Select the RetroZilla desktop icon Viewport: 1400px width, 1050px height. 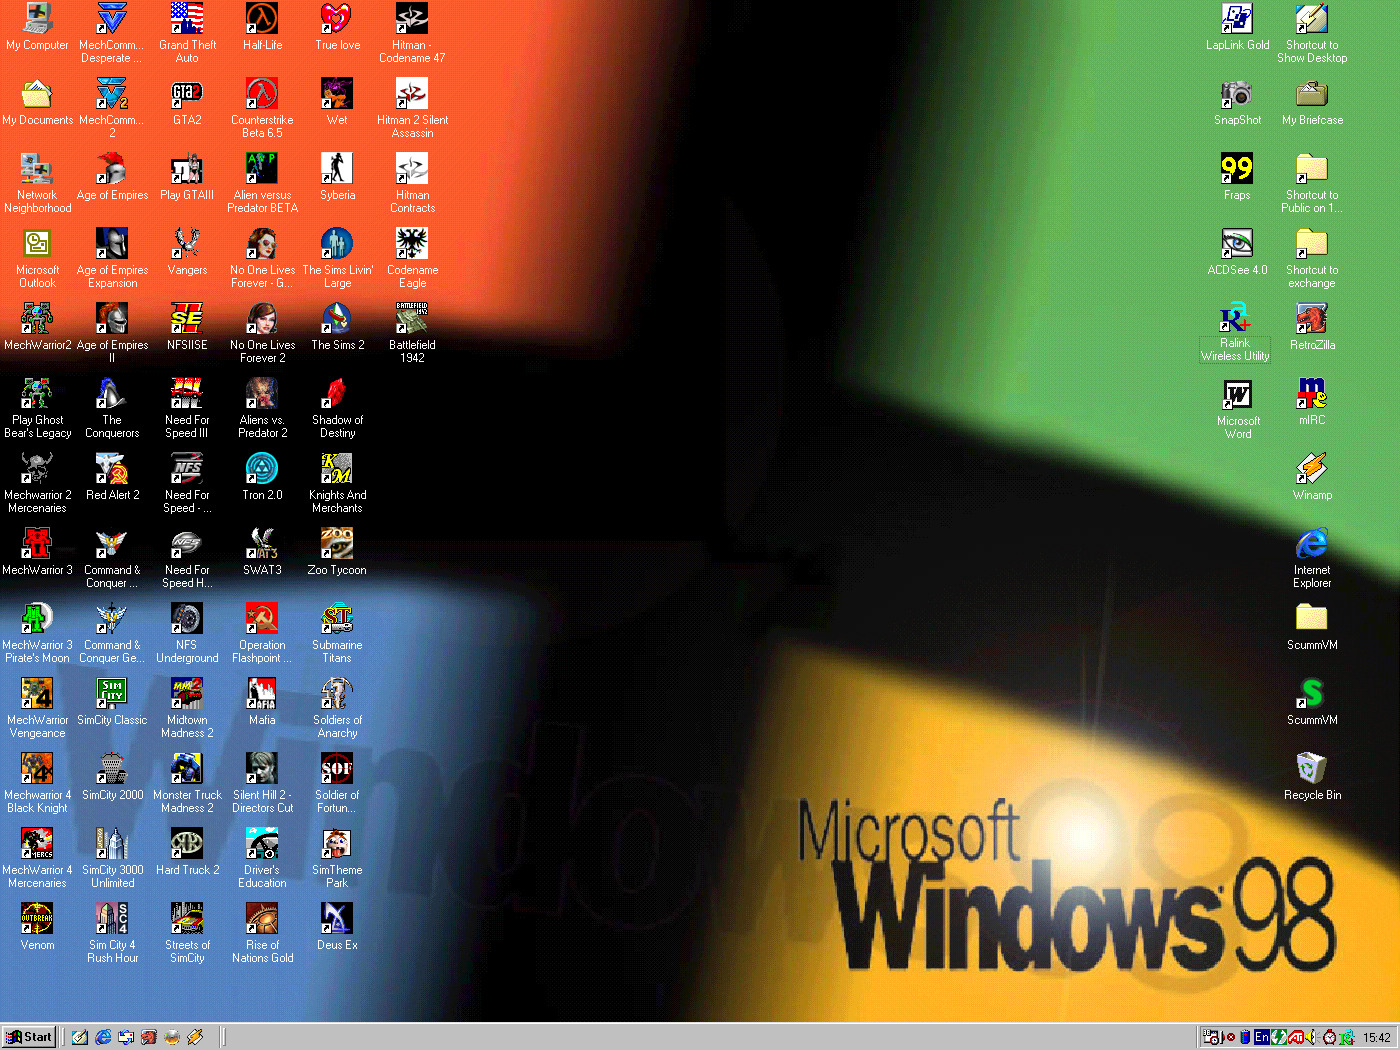tap(1312, 327)
